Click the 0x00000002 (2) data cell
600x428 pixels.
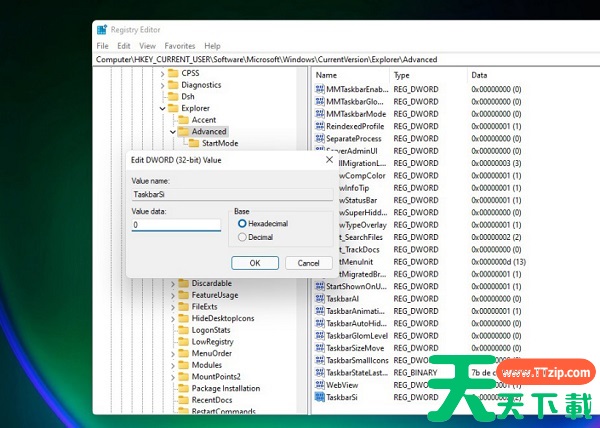point(496,237)
